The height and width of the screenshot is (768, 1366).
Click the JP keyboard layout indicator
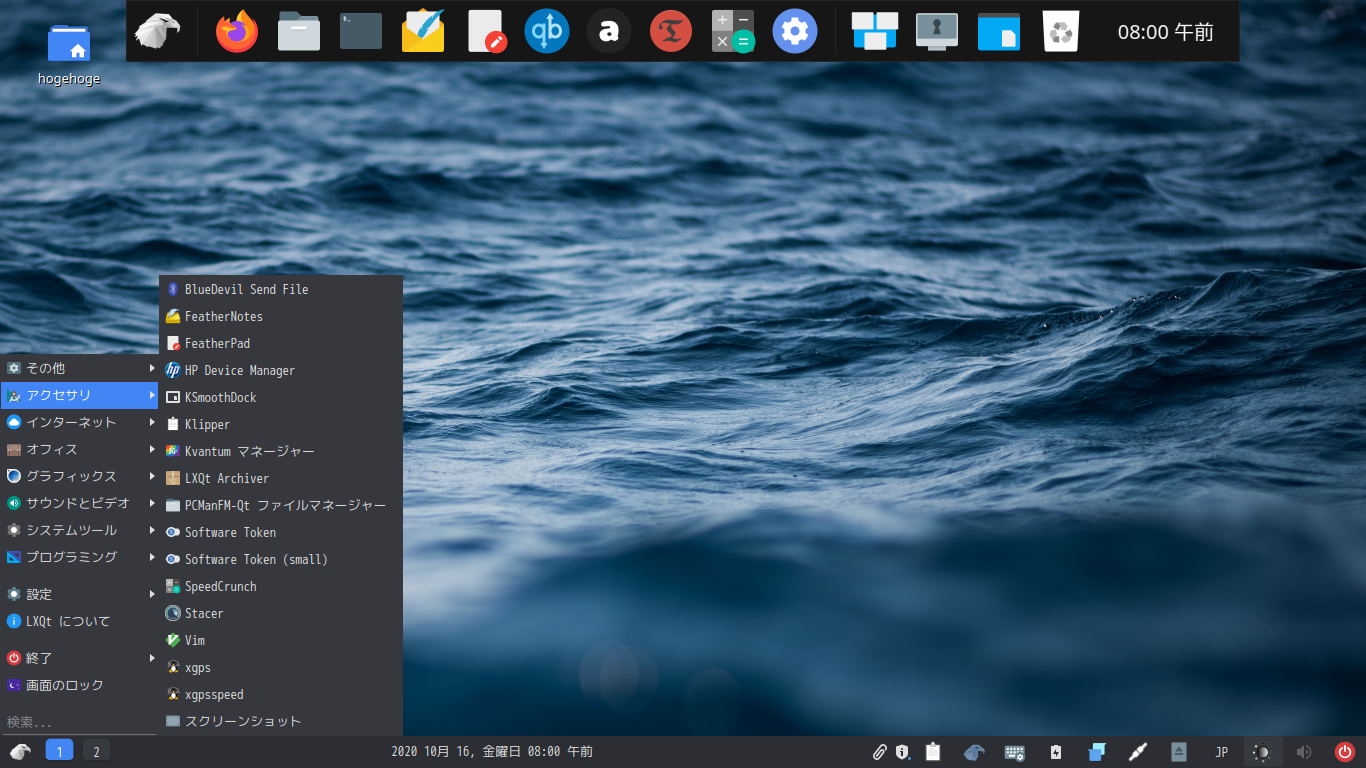[x=1222, y=752]
